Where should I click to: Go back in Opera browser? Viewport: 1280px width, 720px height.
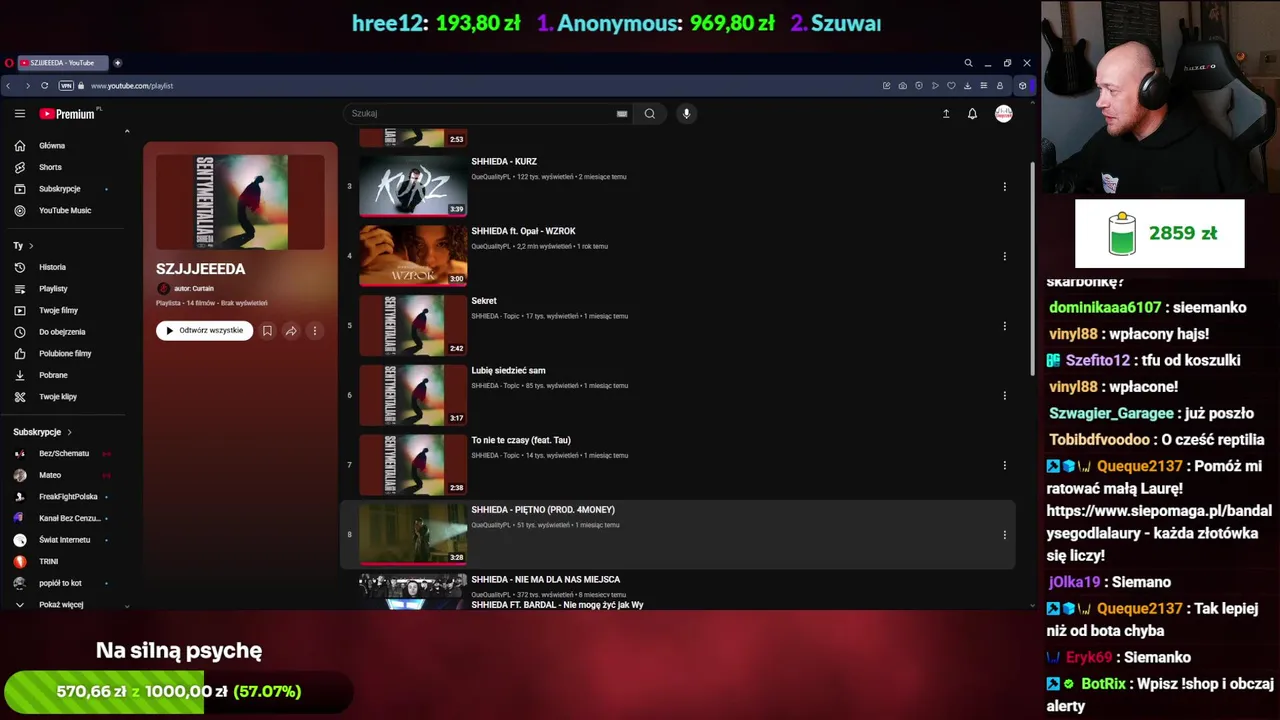point(9,86)
